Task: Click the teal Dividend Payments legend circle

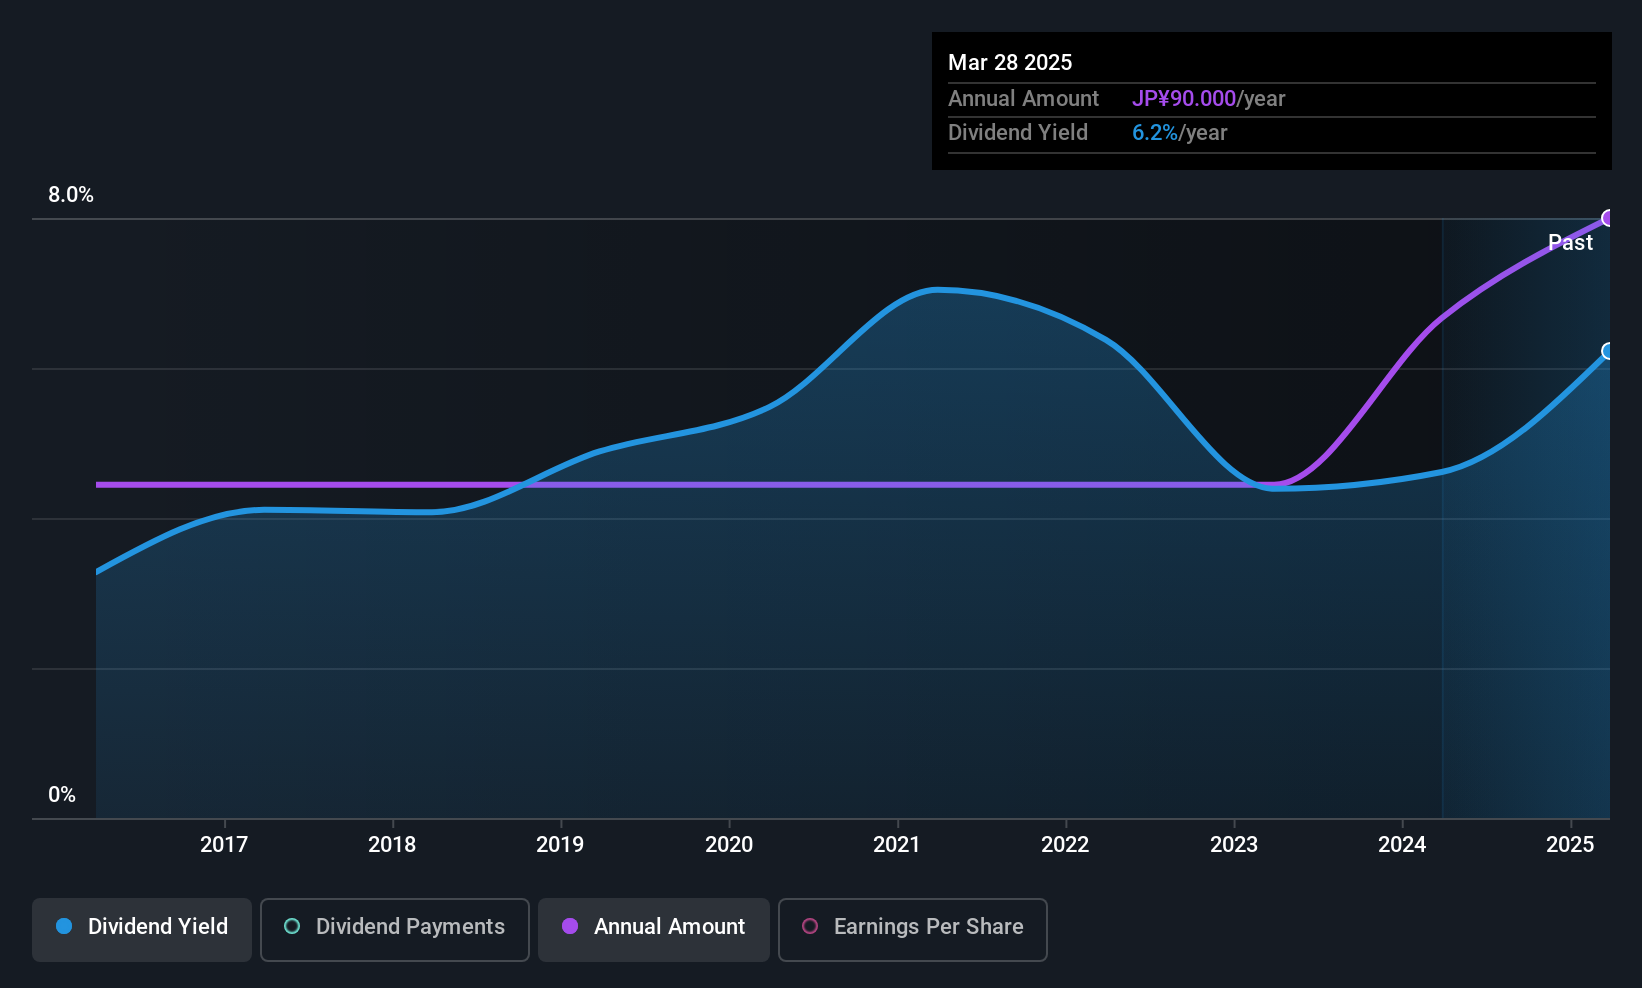Action: coord(292,926)
